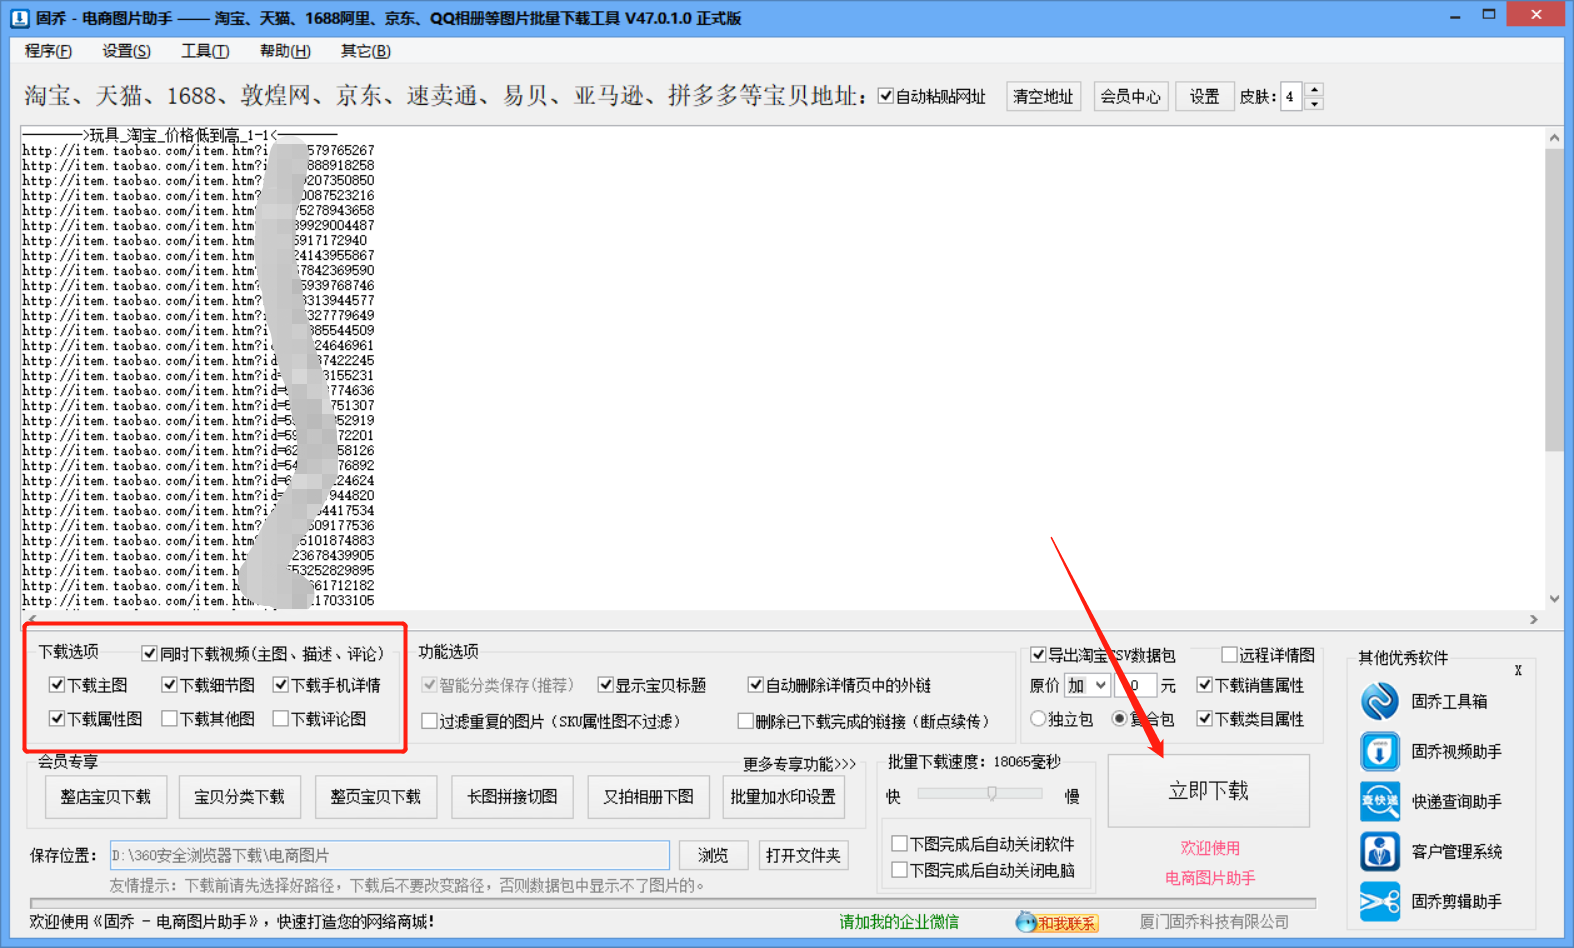1574x948 pixels.
Task: Click 请加我的企业微信 link
Action: [899, 922]
